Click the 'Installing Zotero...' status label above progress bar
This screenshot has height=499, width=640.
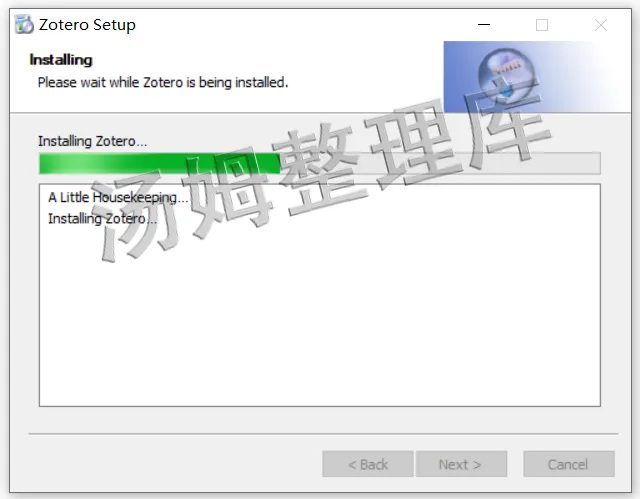[x=93, y=141]
